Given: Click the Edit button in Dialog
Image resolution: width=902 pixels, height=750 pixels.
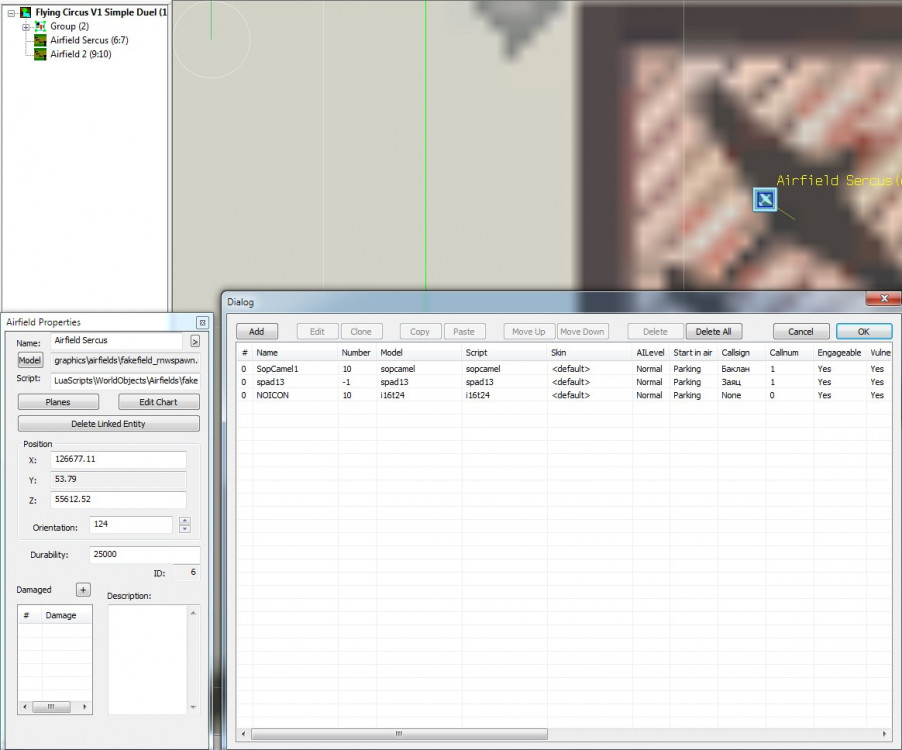Looking at the screenshot, I should [x=317, y=332].
